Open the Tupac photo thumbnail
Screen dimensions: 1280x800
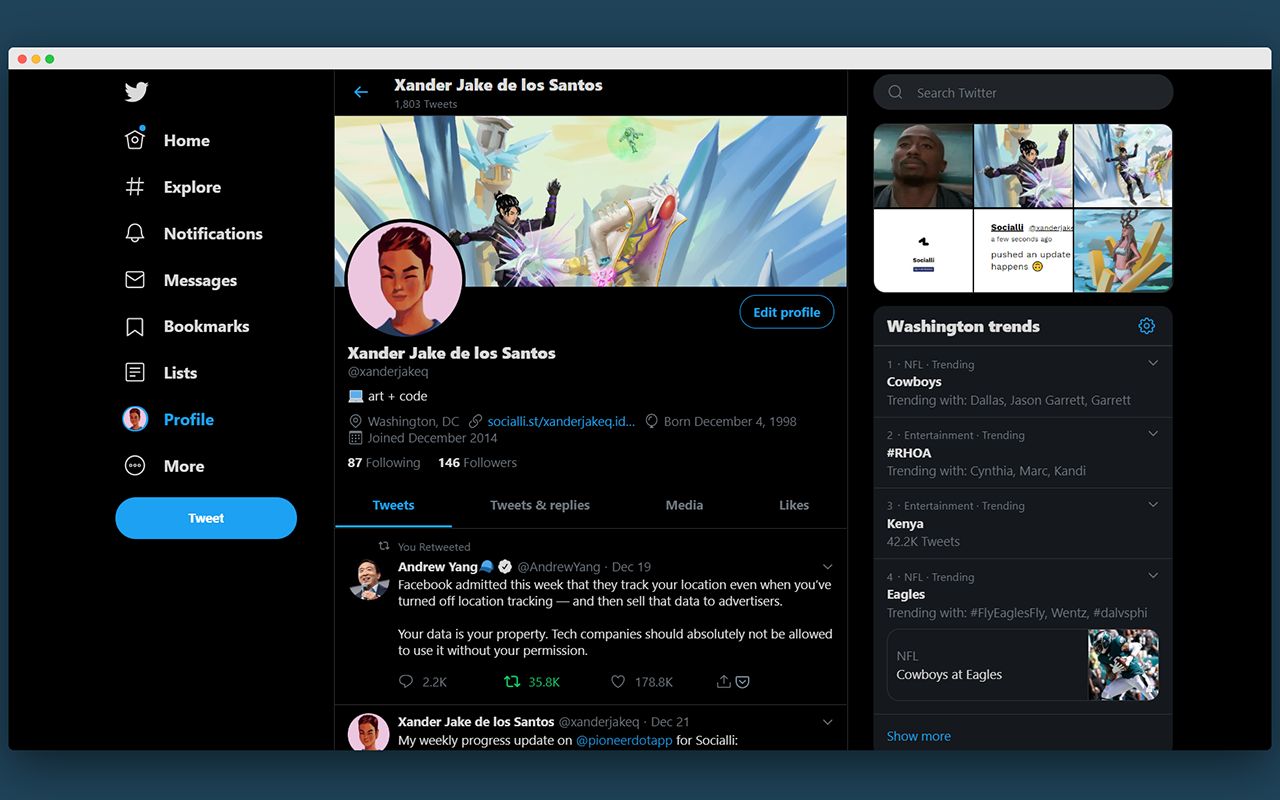(923, 166)
